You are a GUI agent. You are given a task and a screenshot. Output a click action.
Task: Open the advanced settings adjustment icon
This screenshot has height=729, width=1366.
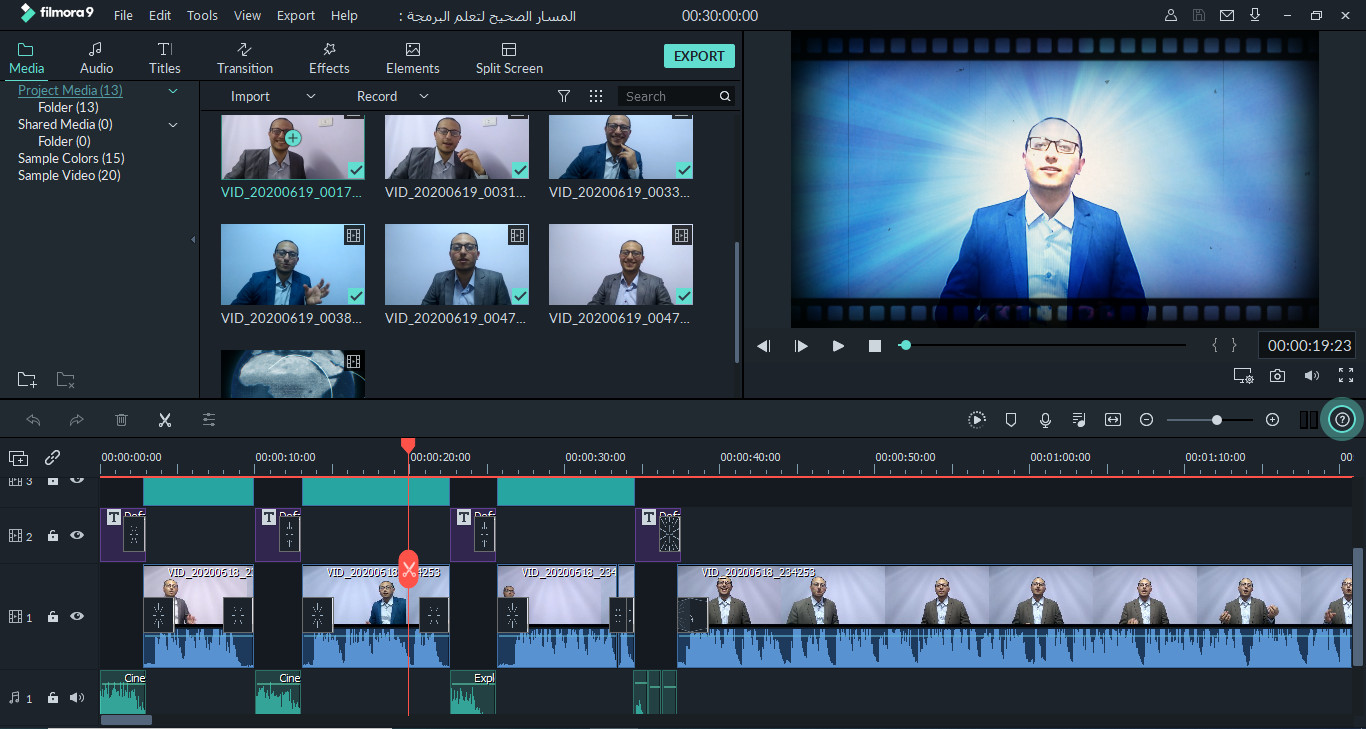[209, 419]
